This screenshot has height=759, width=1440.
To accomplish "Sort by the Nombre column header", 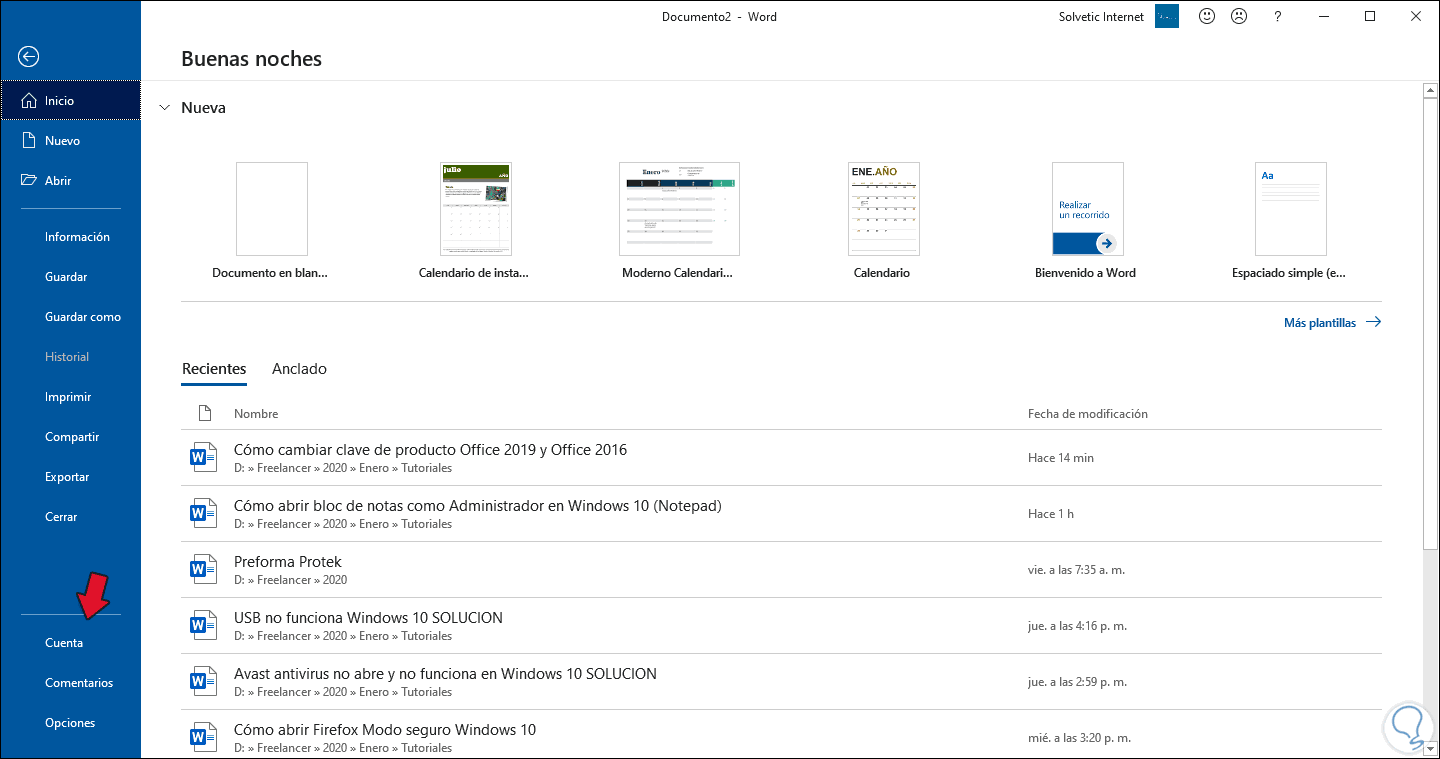I will [x=256, y=414].
